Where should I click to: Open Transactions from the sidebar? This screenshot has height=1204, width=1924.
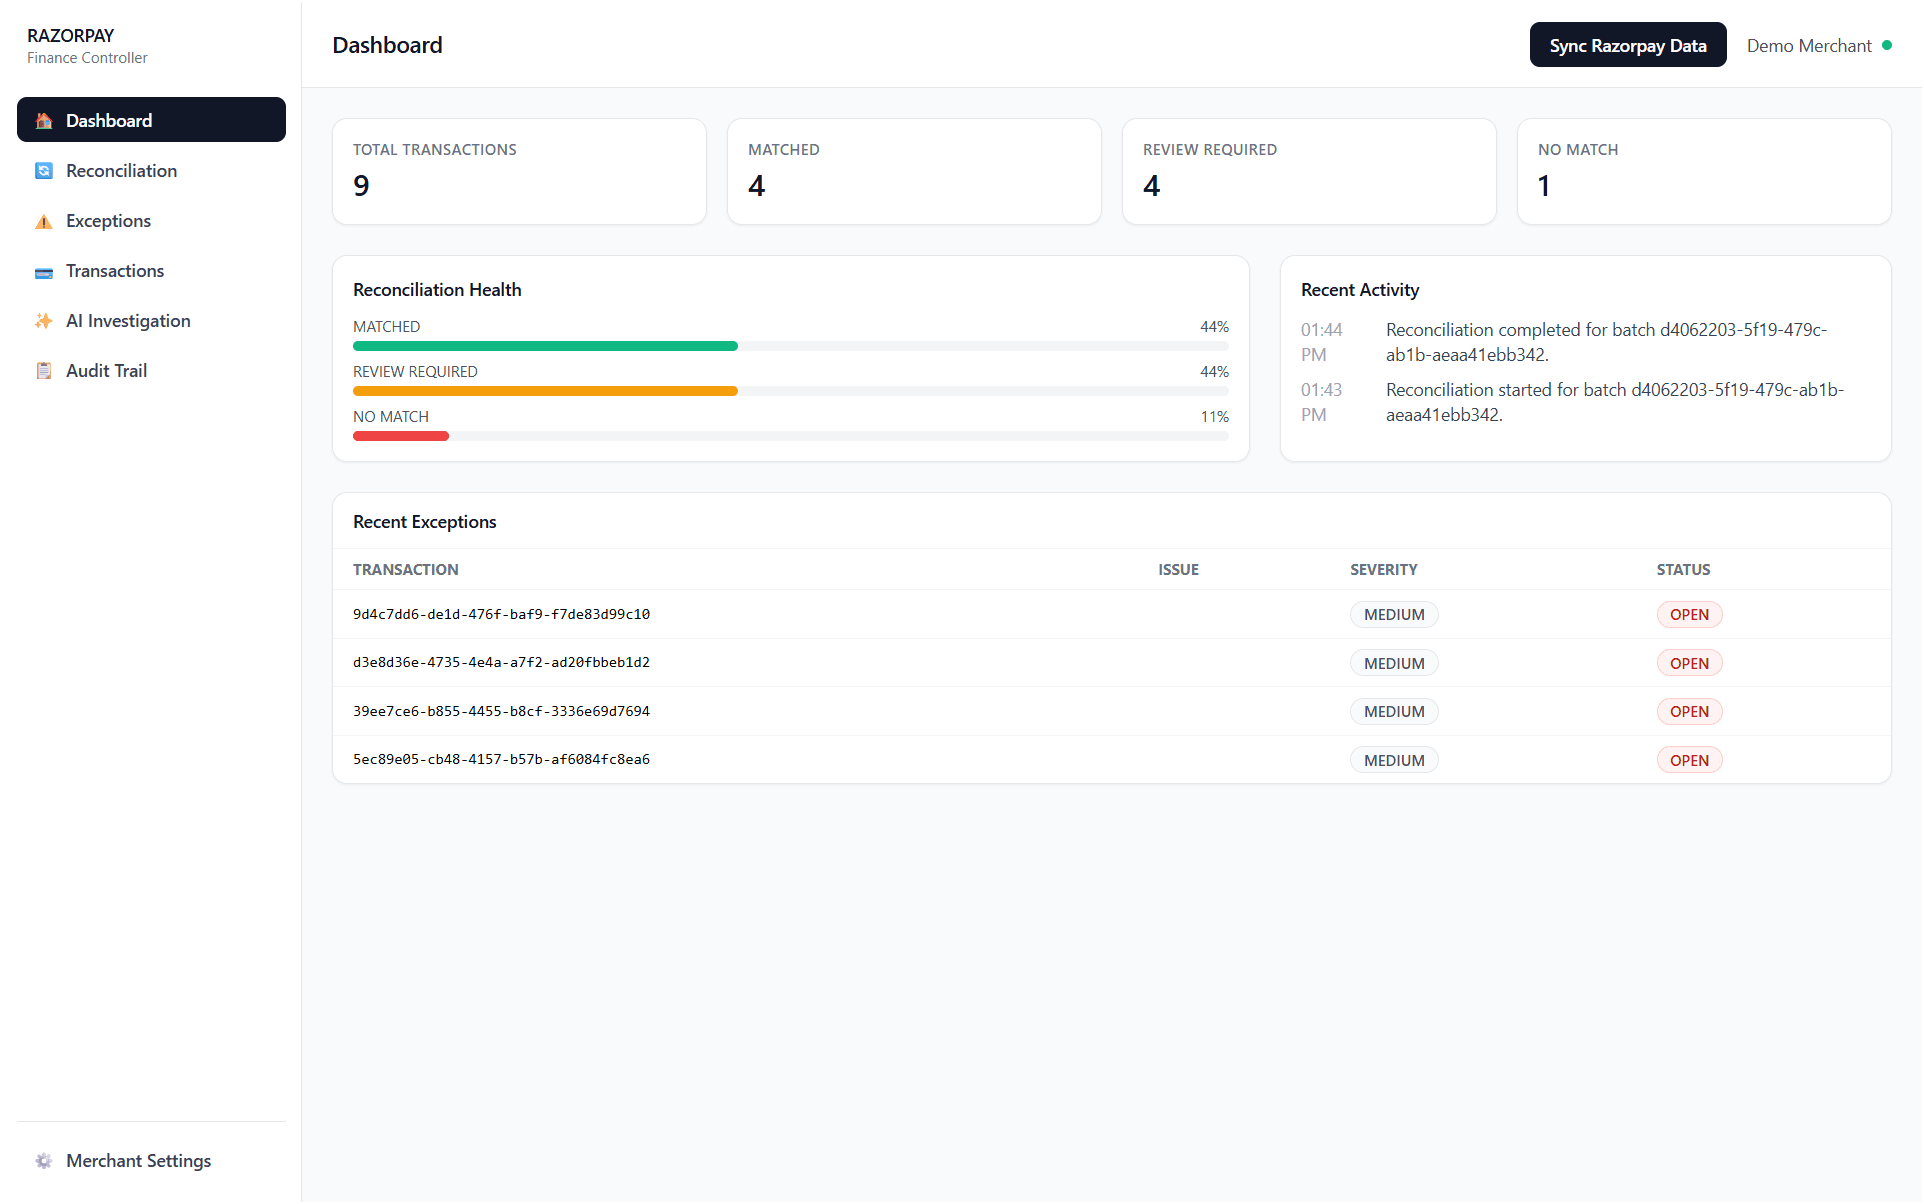(x=151, y=271)
